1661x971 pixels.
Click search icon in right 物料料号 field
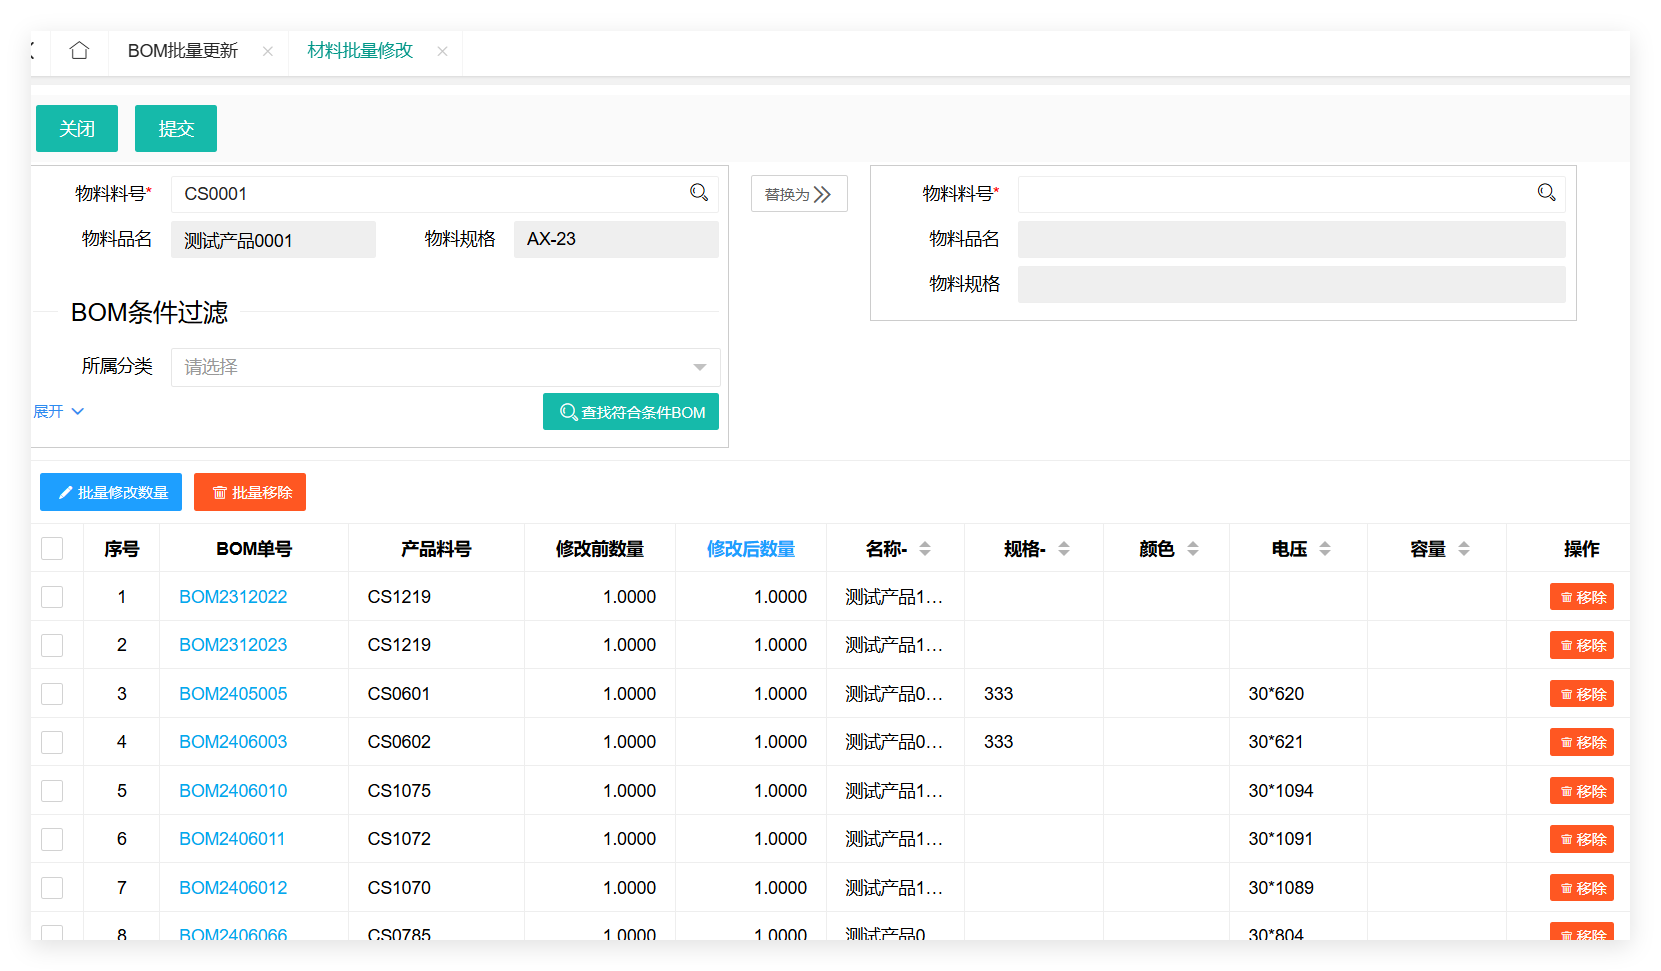[1546, 193]
